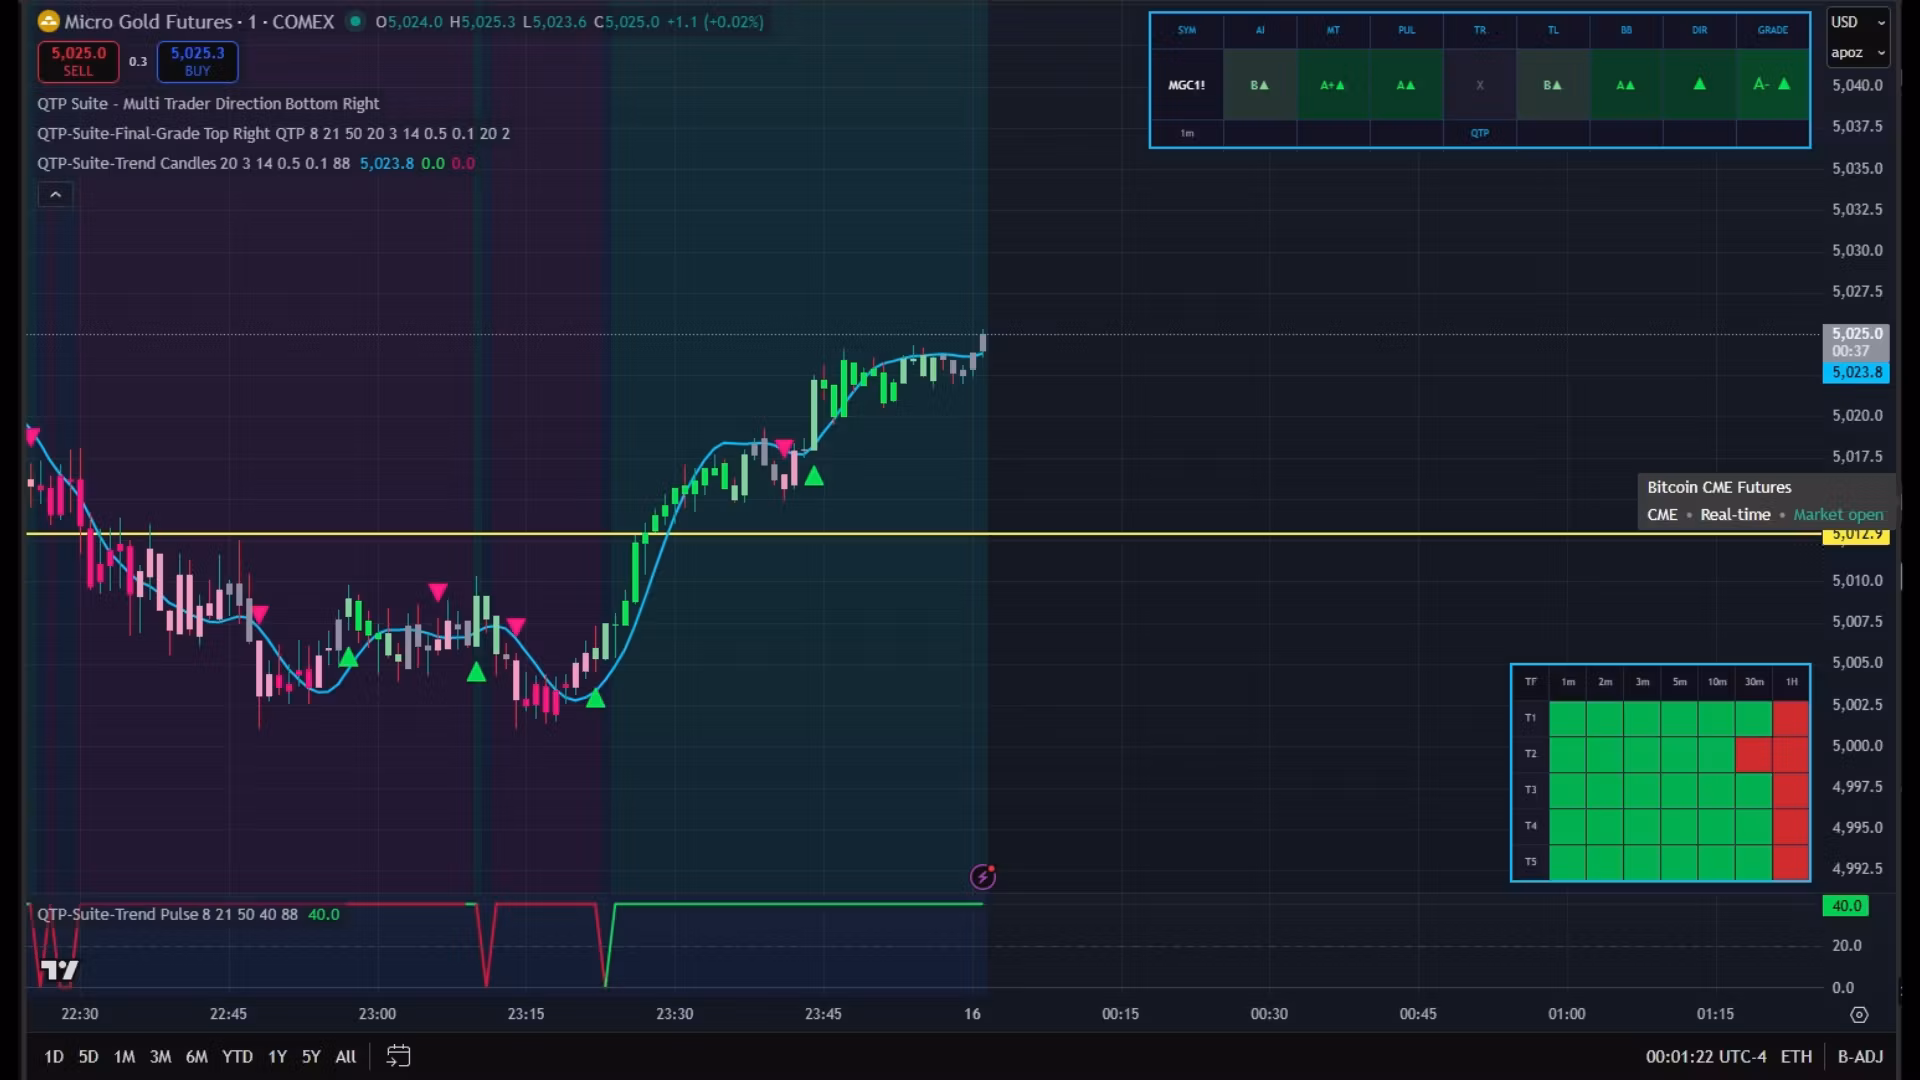Open the USD currency dropdown
The width and height of the screenshot is (1920, 1080).
click(x=1856, y=21)
